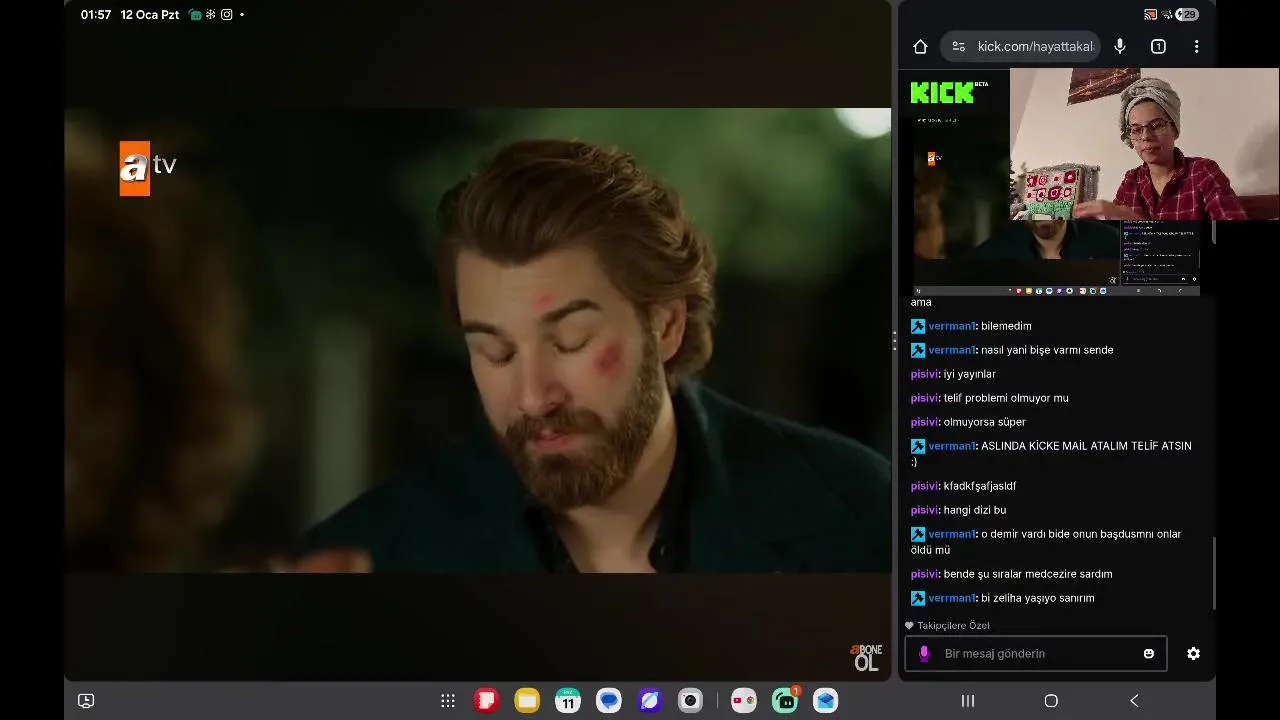Open the emoji picker in chat box

tap(1149, 653)
